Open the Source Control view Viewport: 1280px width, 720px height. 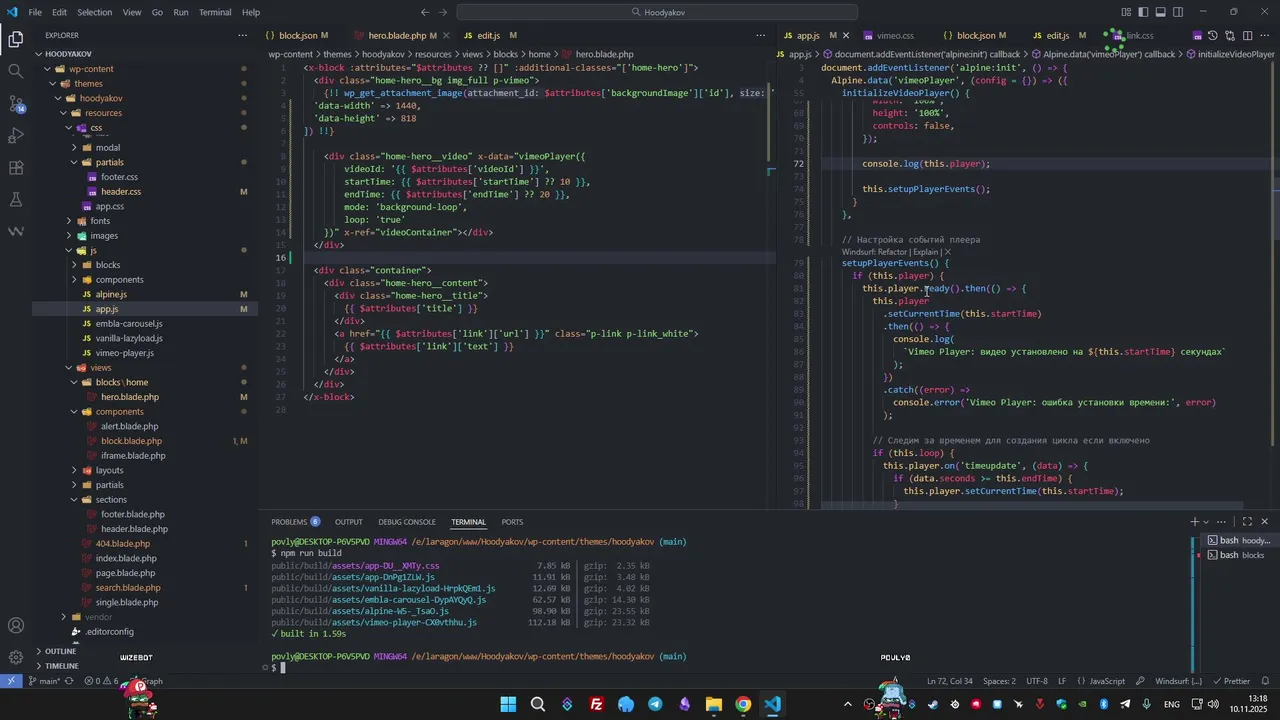15,103
